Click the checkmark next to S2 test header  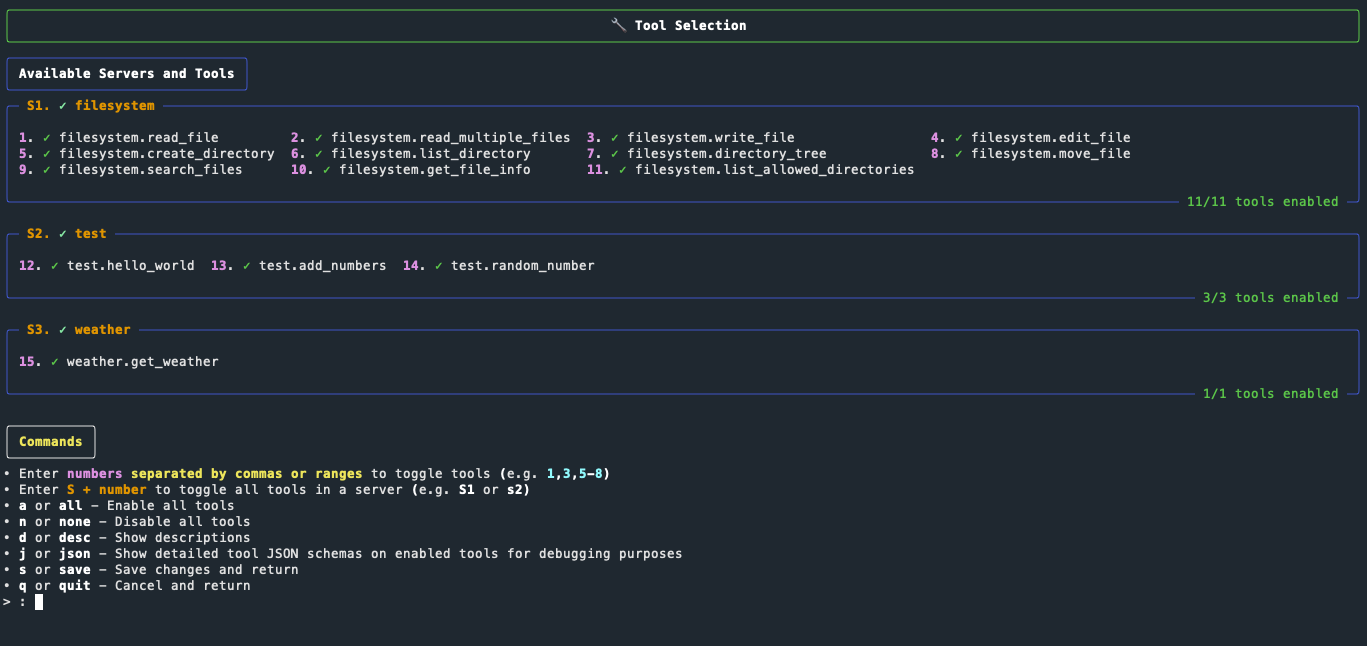[63, 234]
